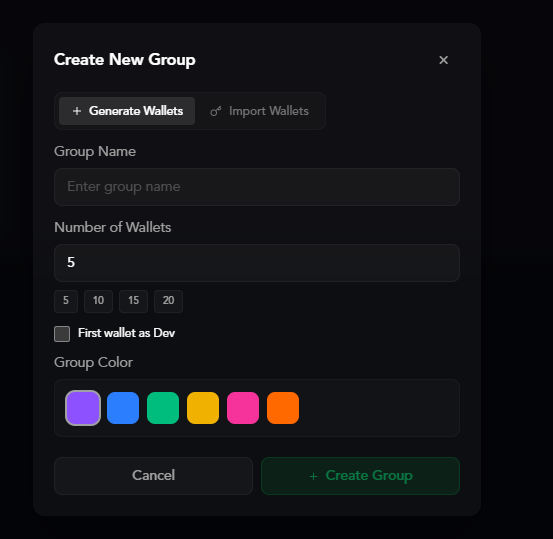Set wallet count preset to 5
This screenshot has height=539, width=553.
[66, 301]
